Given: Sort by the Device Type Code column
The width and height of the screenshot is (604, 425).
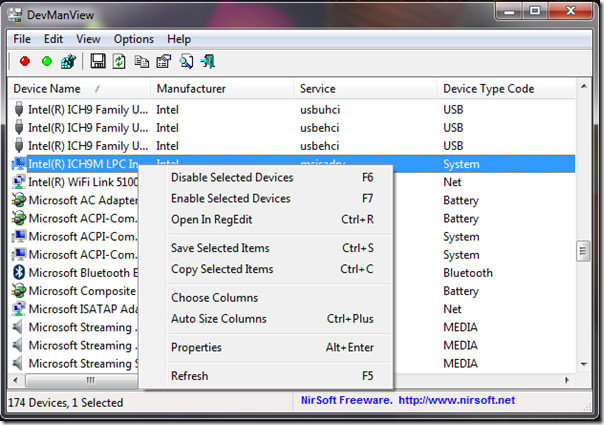Looking at the screenshot, I should click(488, 89).
